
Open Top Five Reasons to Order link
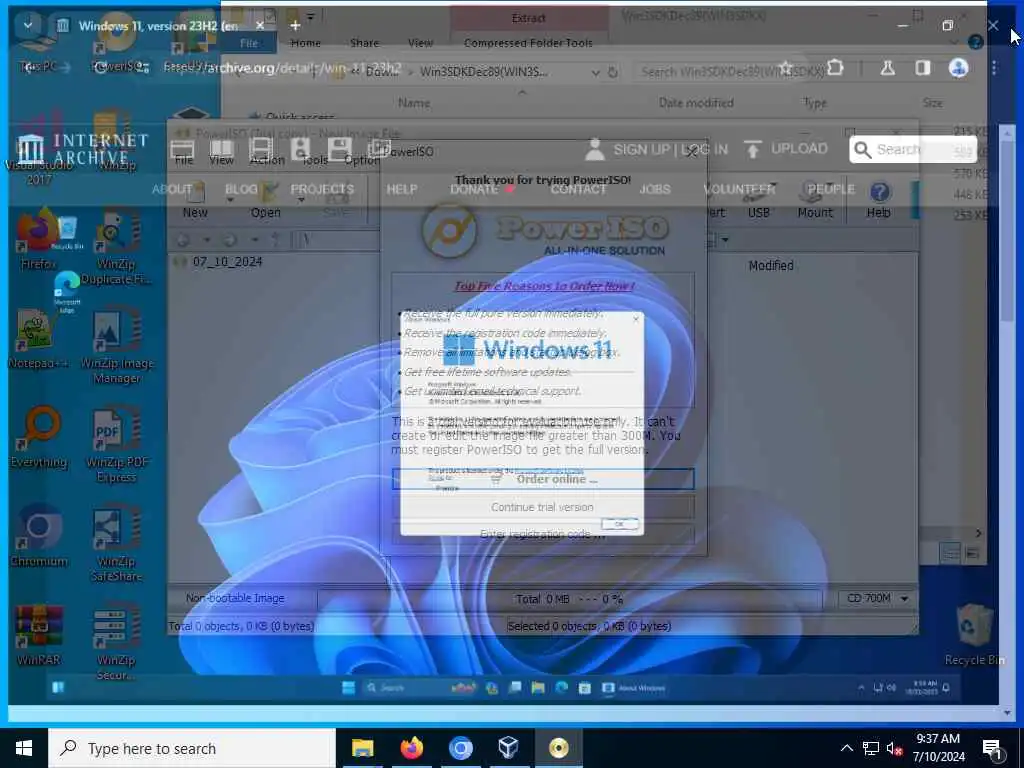coord(544,285)
